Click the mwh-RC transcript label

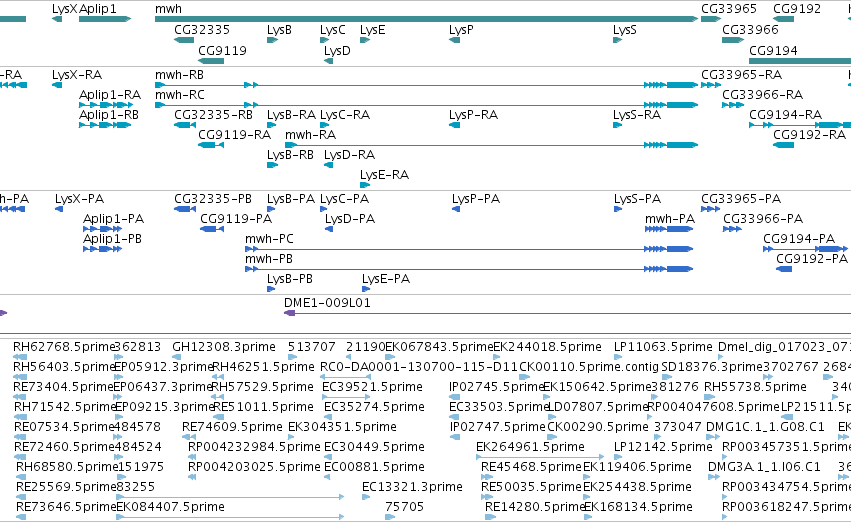(x=180, y=95)
